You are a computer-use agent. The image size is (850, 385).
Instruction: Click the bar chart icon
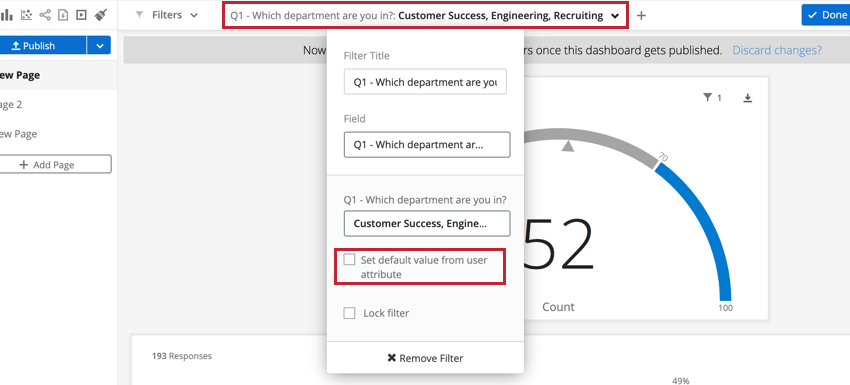click(7, 15)
